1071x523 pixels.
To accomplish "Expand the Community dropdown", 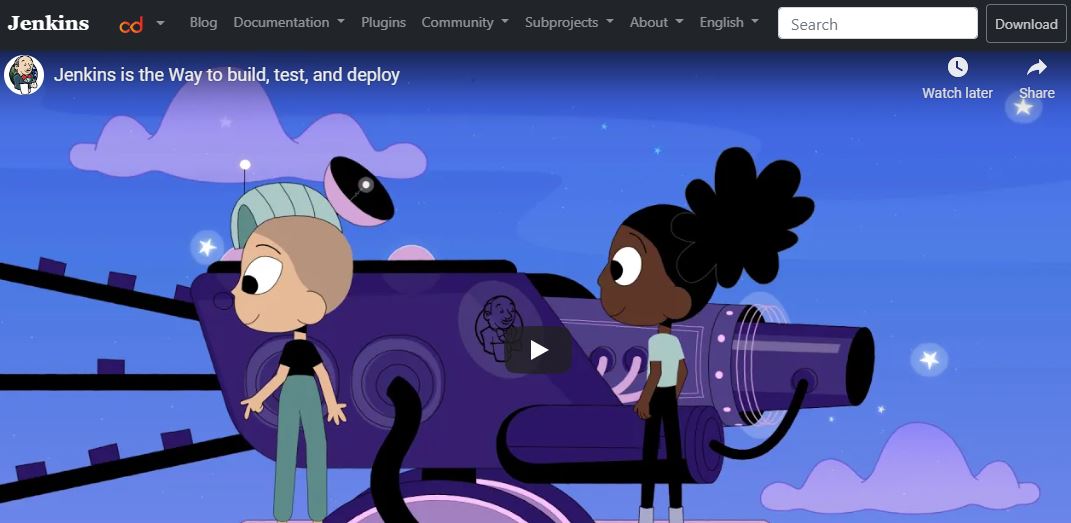I will click(x=465, y=23).
